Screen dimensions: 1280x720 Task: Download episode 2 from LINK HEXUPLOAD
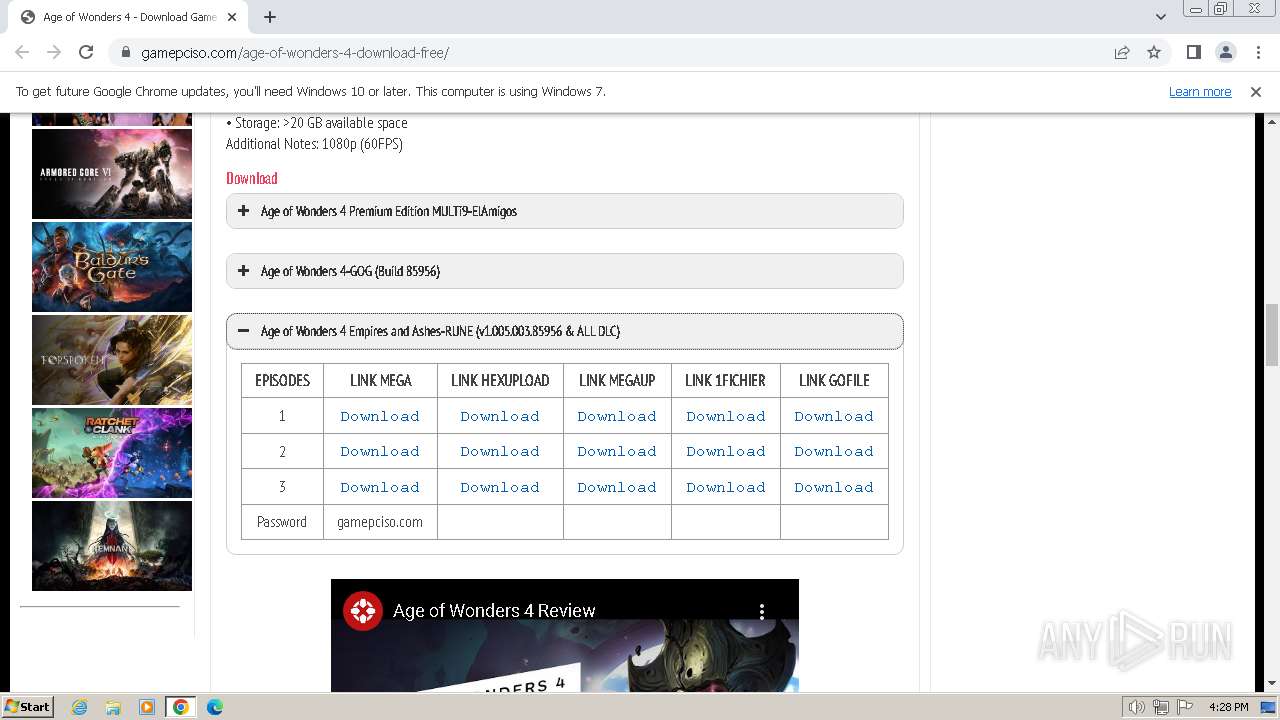coord(500,451)
